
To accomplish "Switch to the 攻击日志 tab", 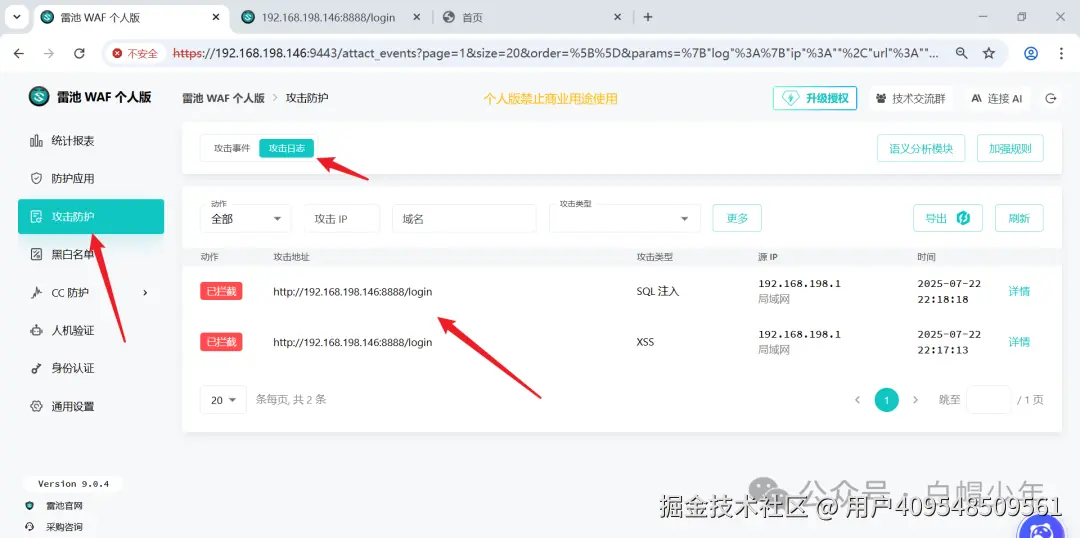I will tap(287, 148).
